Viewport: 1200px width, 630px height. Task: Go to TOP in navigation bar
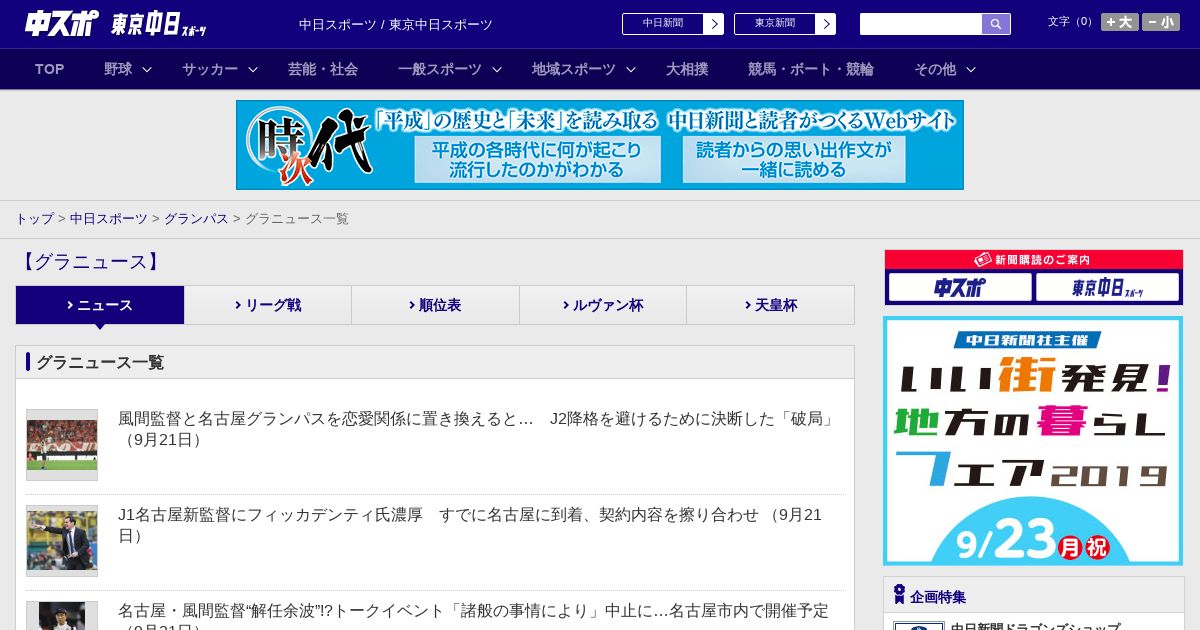click(49, 69)
